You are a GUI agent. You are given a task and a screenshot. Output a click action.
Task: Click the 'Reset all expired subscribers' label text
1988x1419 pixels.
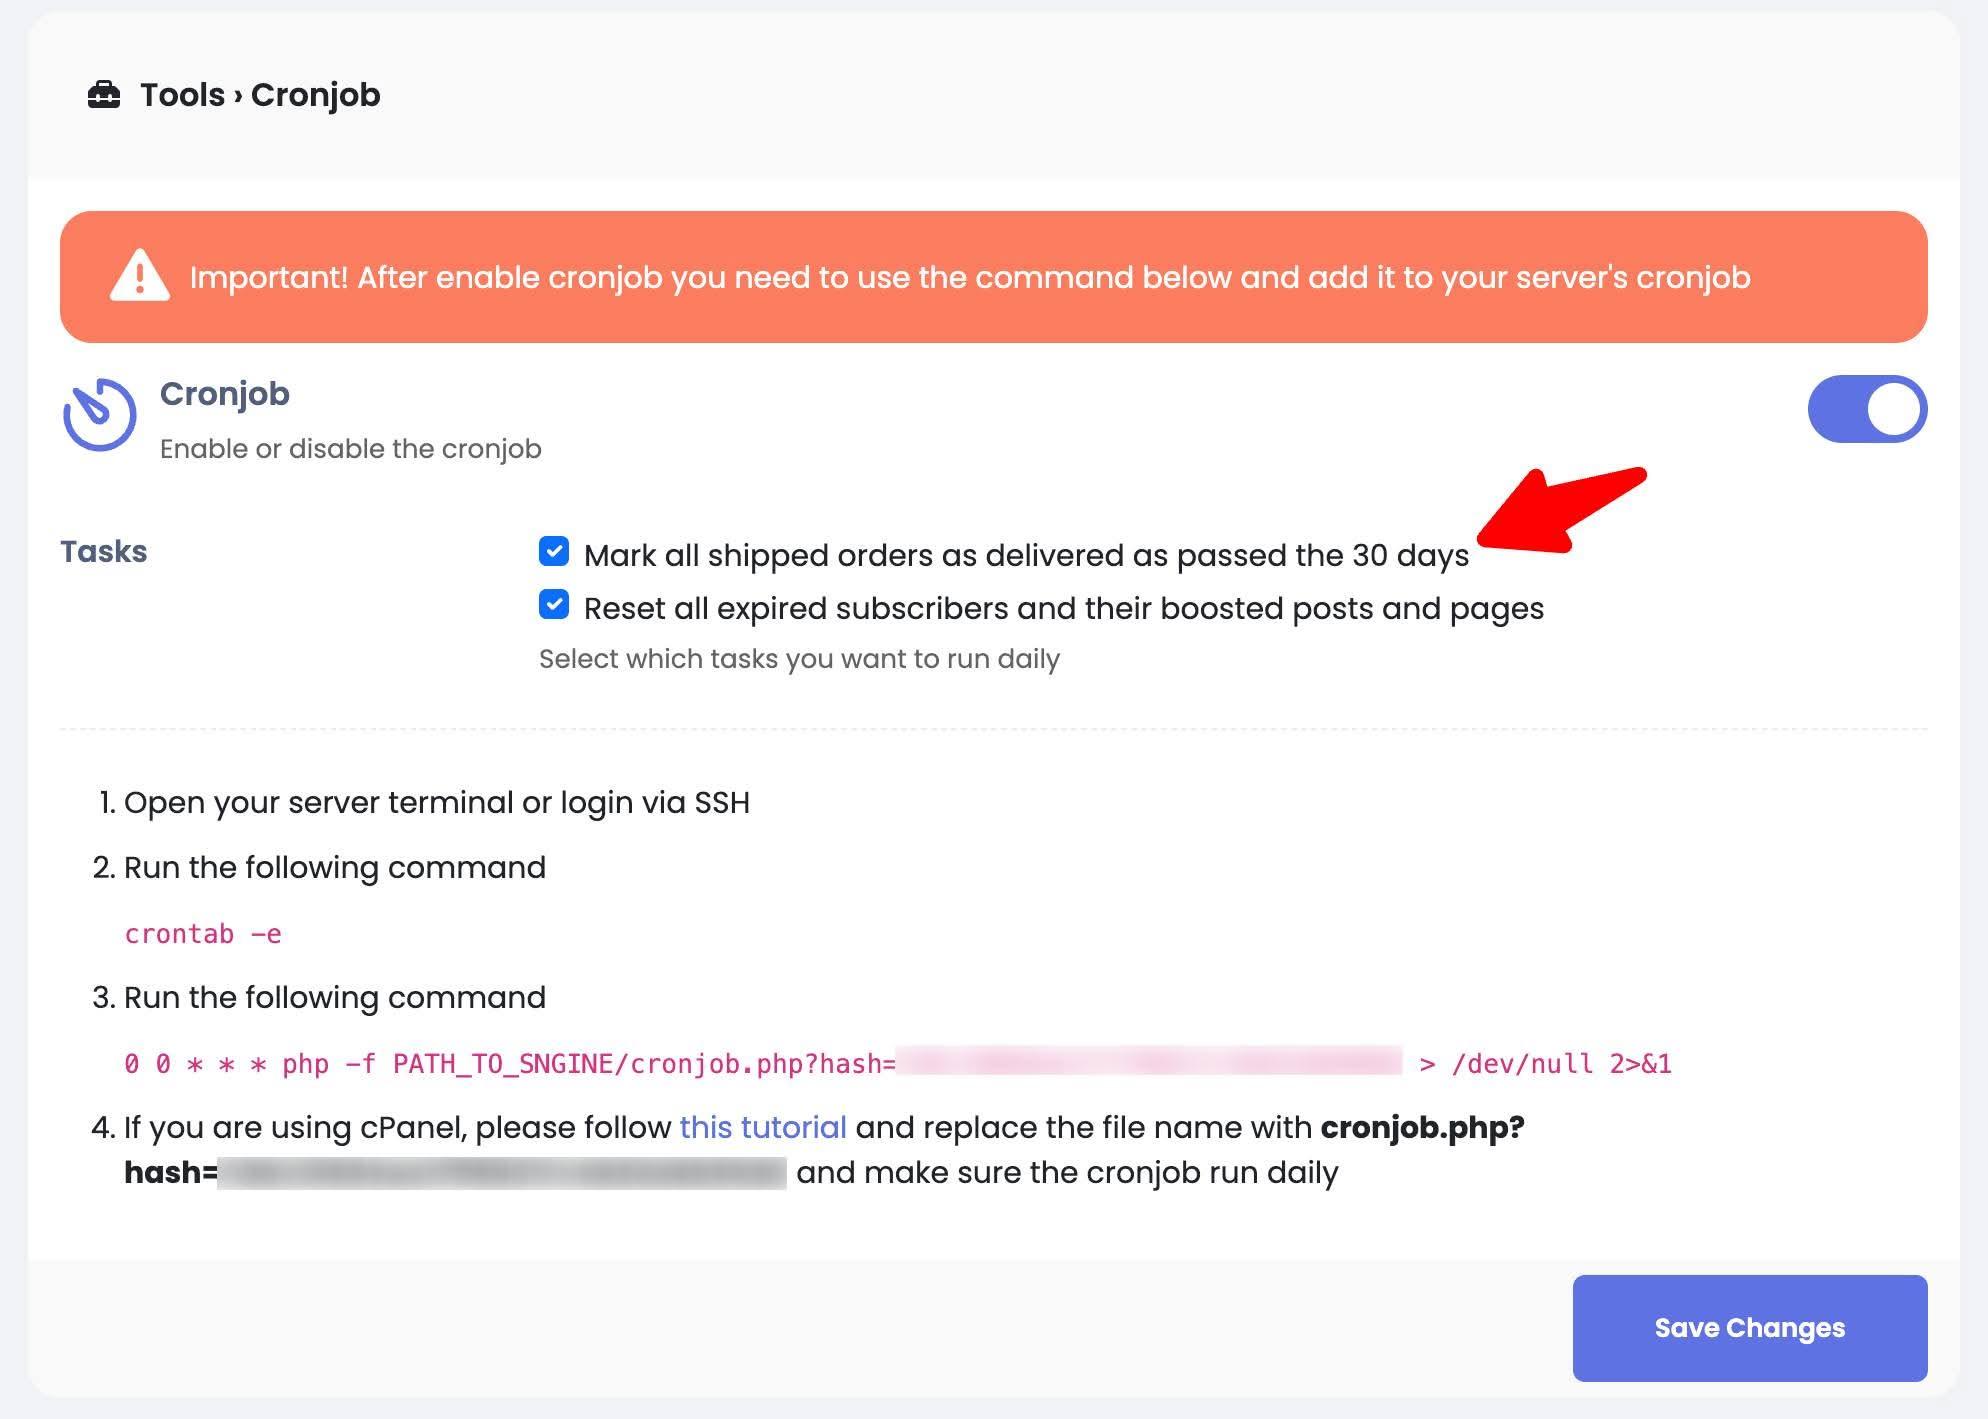click(x=1063, y=608)
